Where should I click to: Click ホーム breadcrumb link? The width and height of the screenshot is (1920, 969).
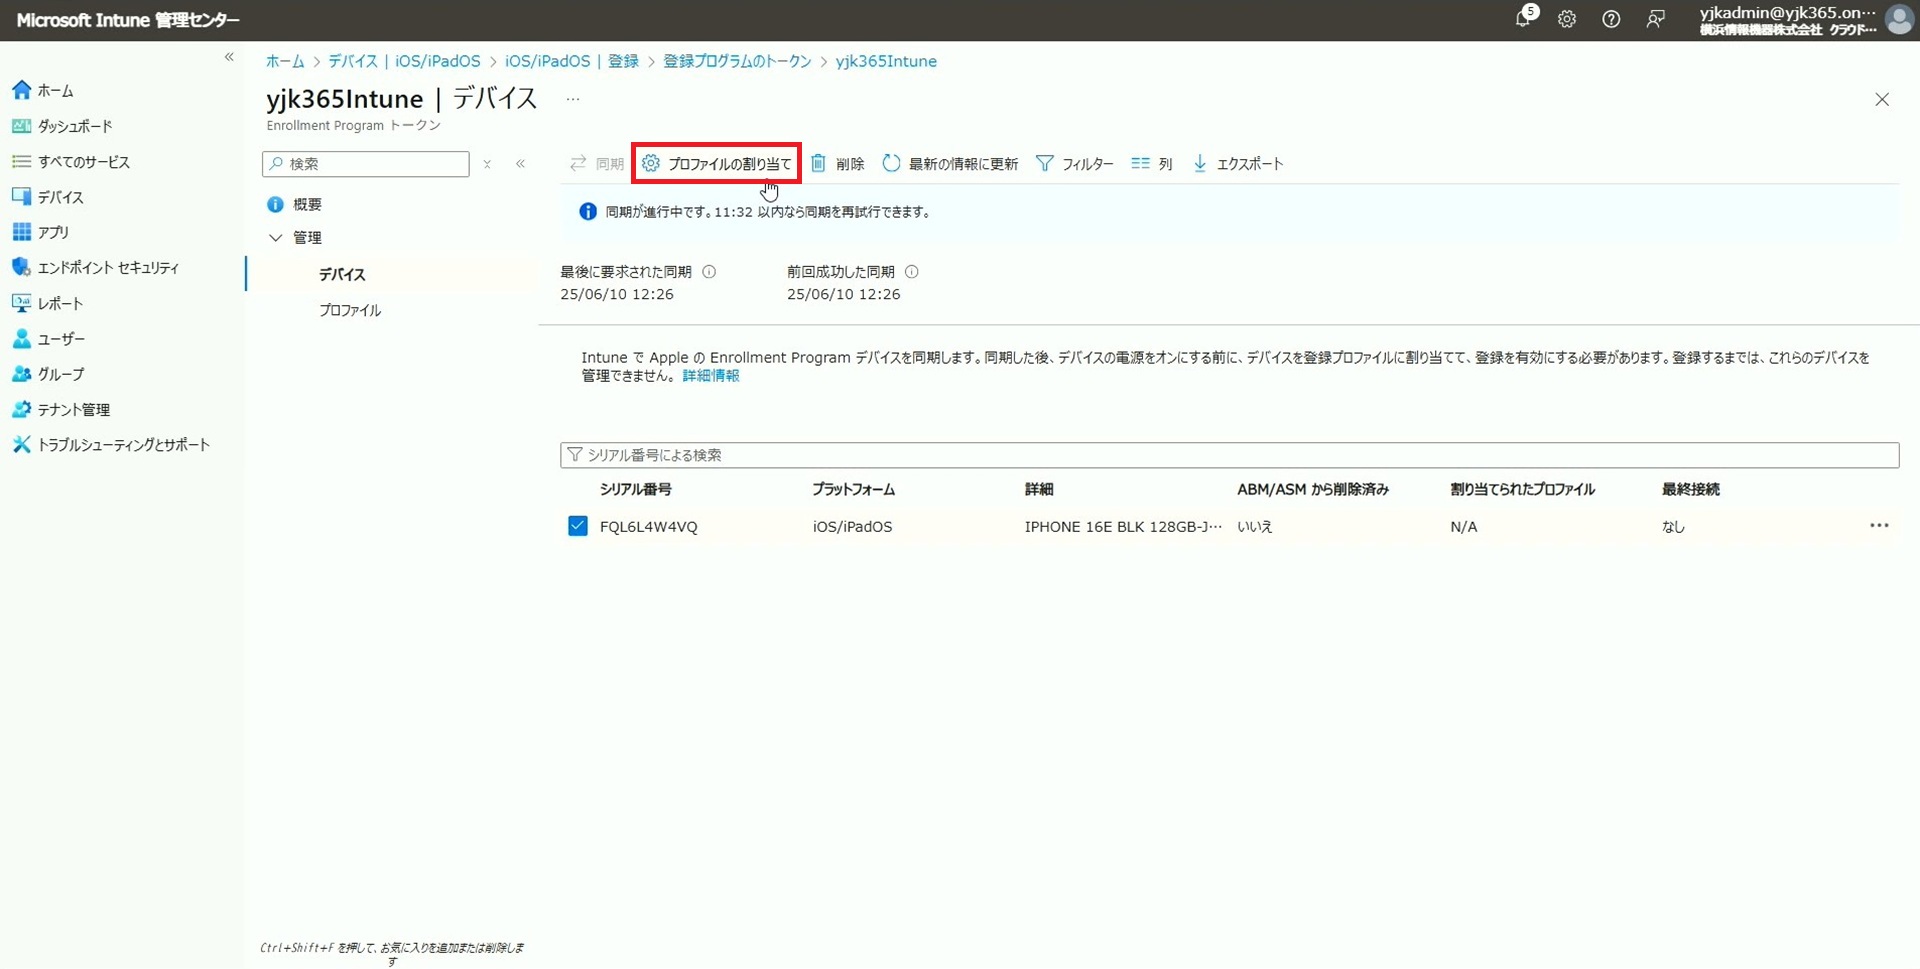pos(285,61)
